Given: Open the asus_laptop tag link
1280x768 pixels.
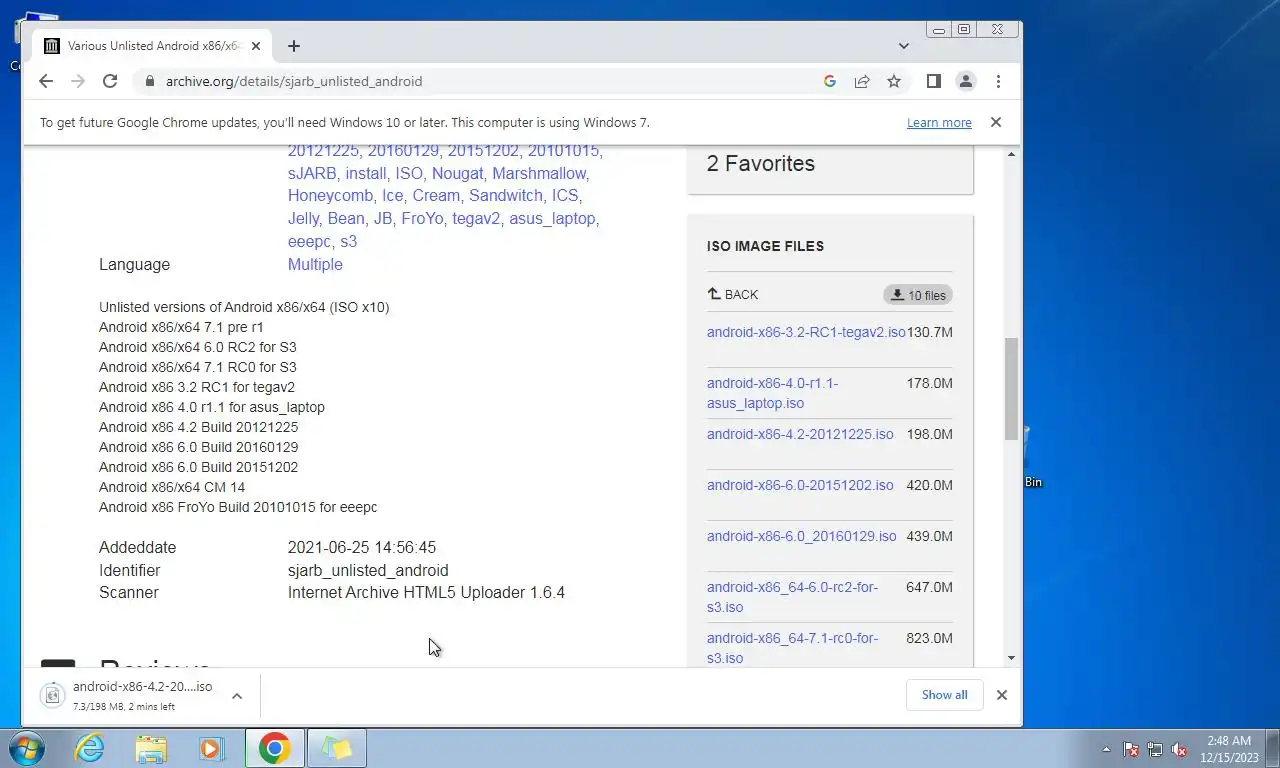Looking at the screenshot, I should pyautogui.click(x=553, y=218).
